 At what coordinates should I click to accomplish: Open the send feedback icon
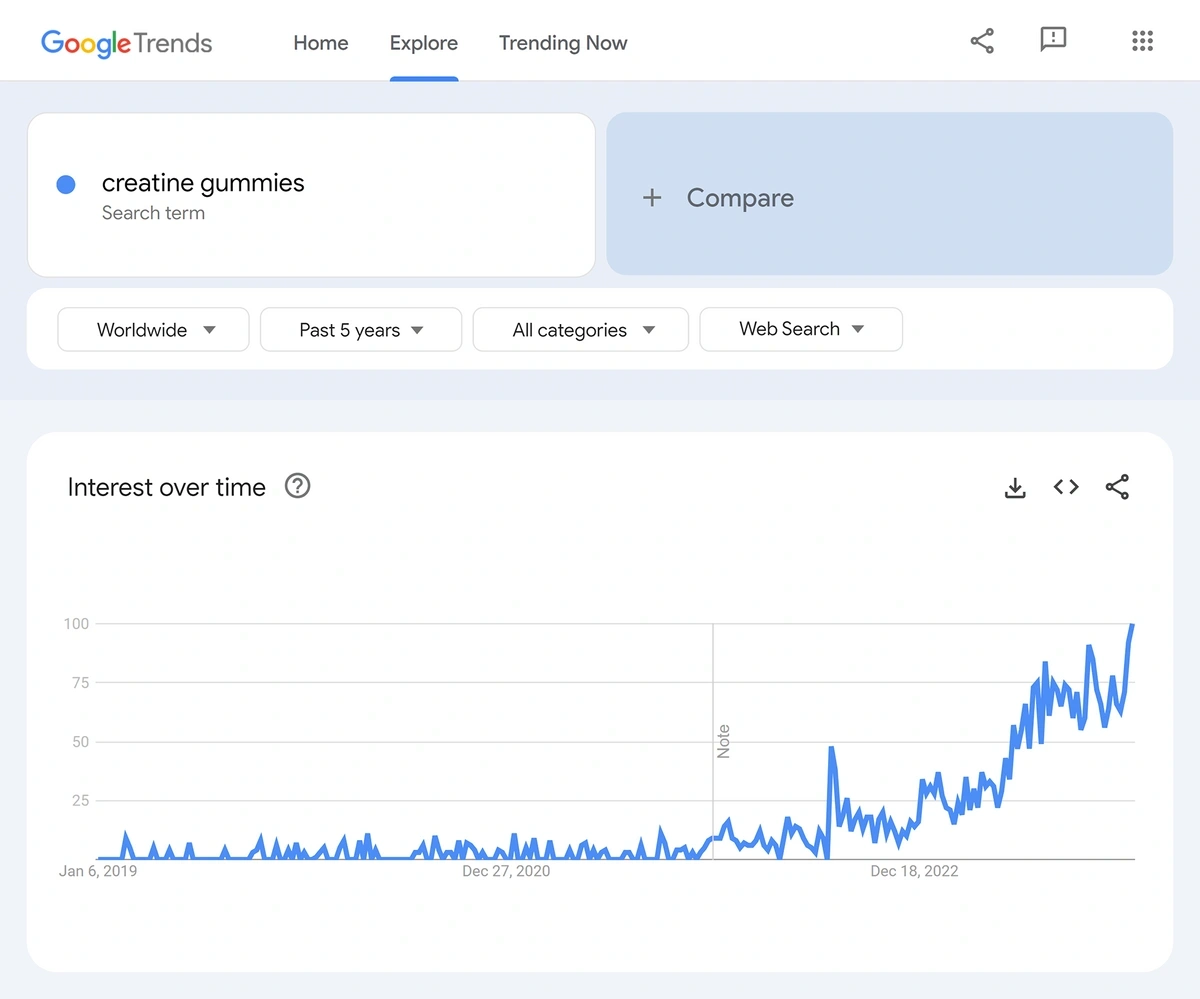click(x=1053, y=41)
